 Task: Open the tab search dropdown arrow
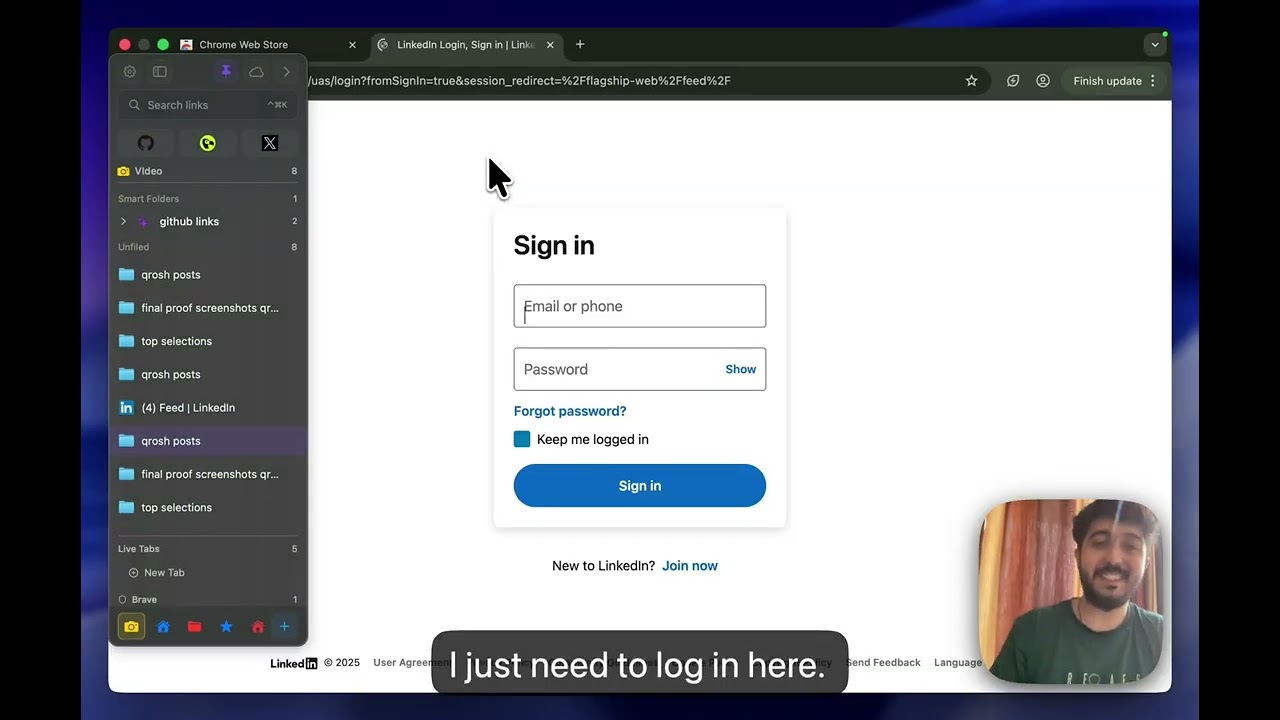pyautogui.click(x=1155, y=45)
